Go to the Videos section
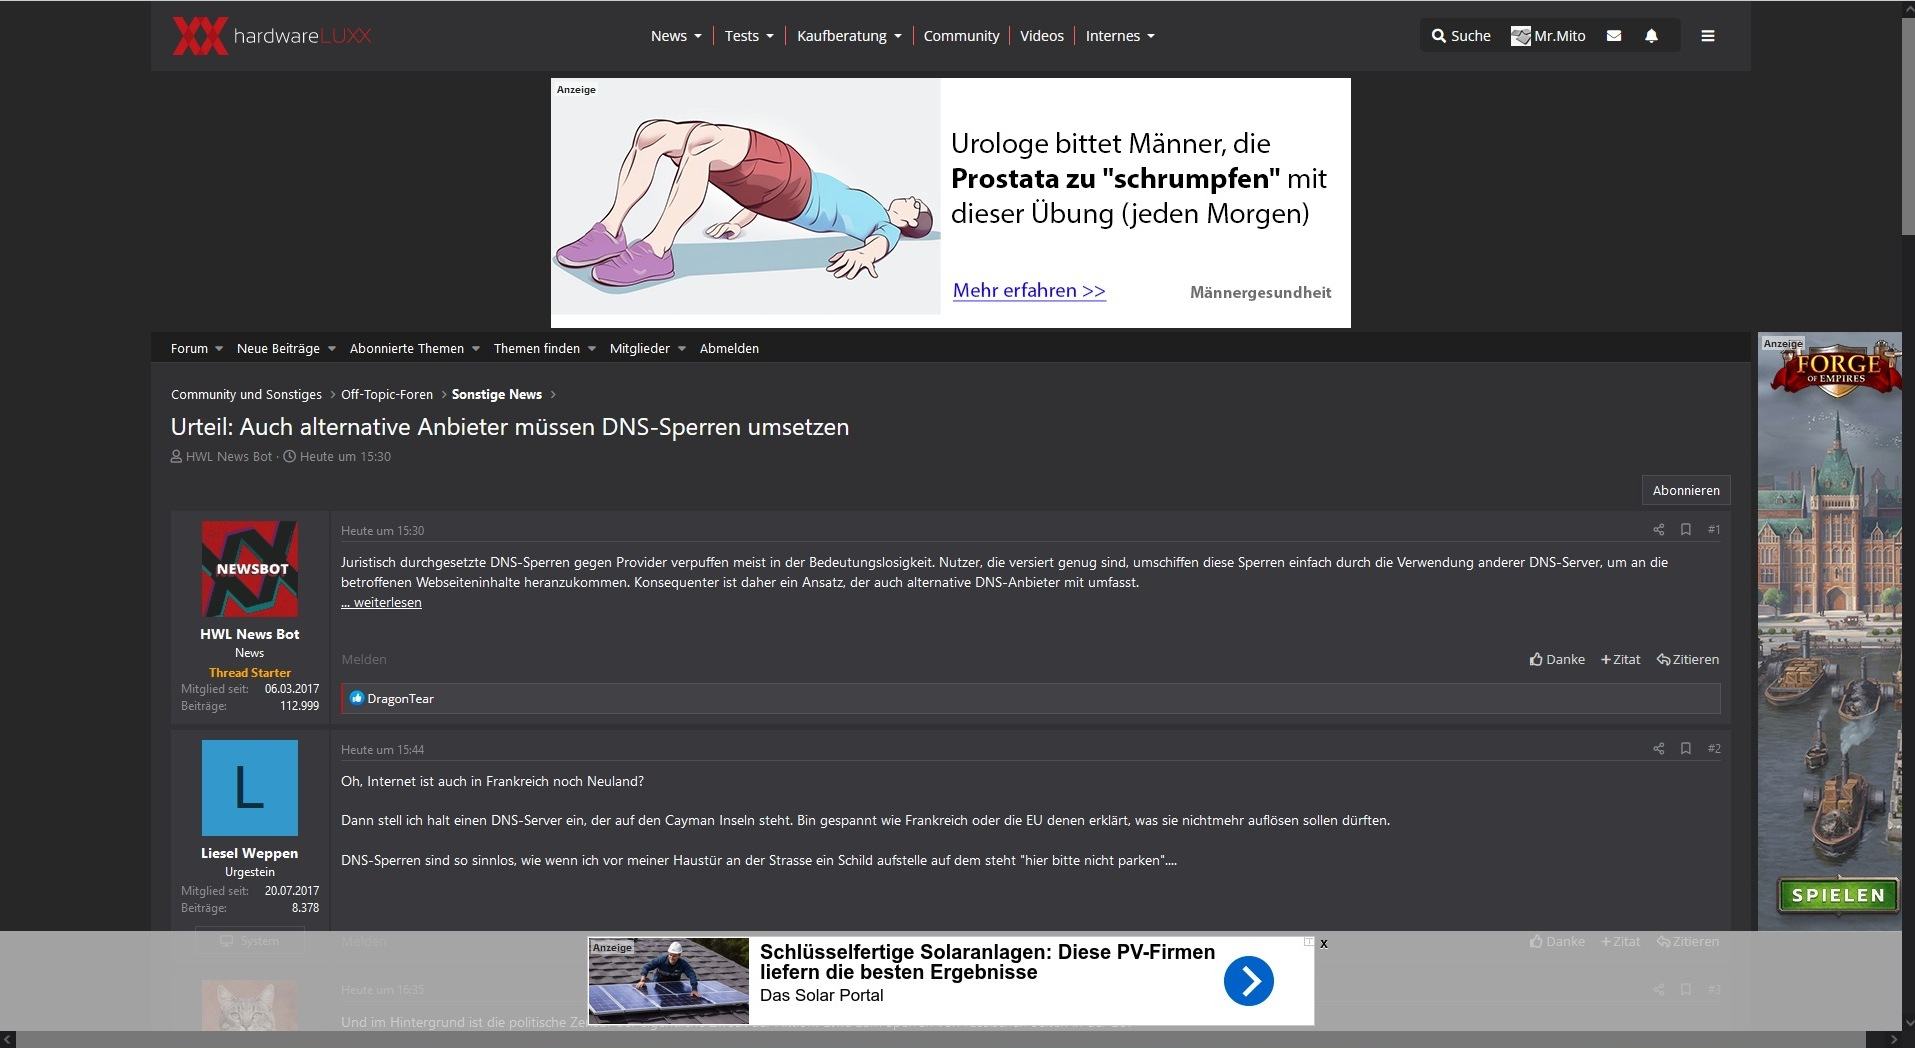This screenshot has height=1048, width=1915. (1042, 36)
